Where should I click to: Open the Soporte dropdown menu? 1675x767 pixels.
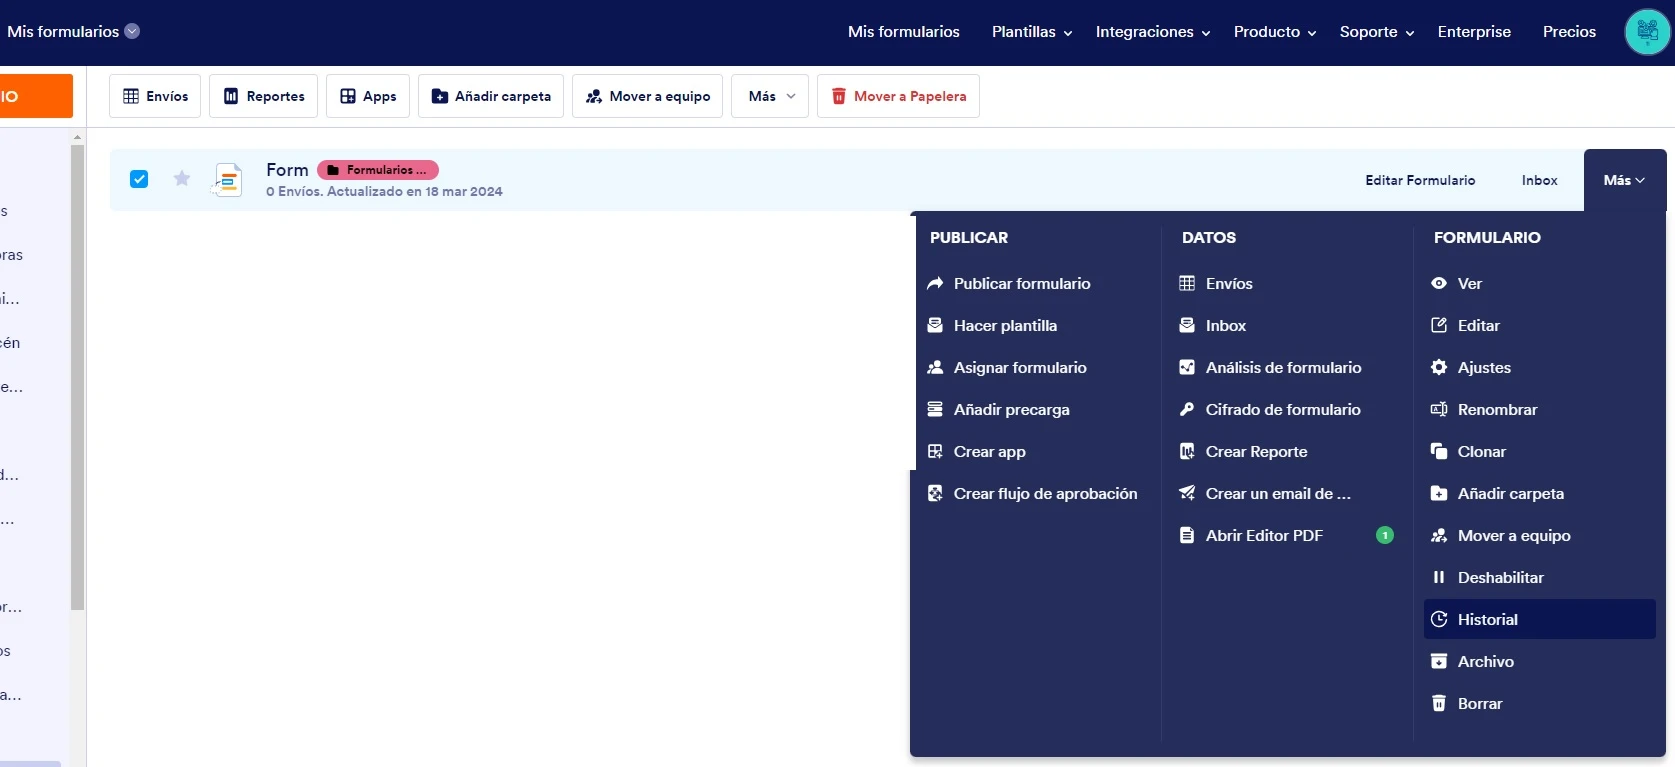pyautogui.click(x=1377, y=32)
